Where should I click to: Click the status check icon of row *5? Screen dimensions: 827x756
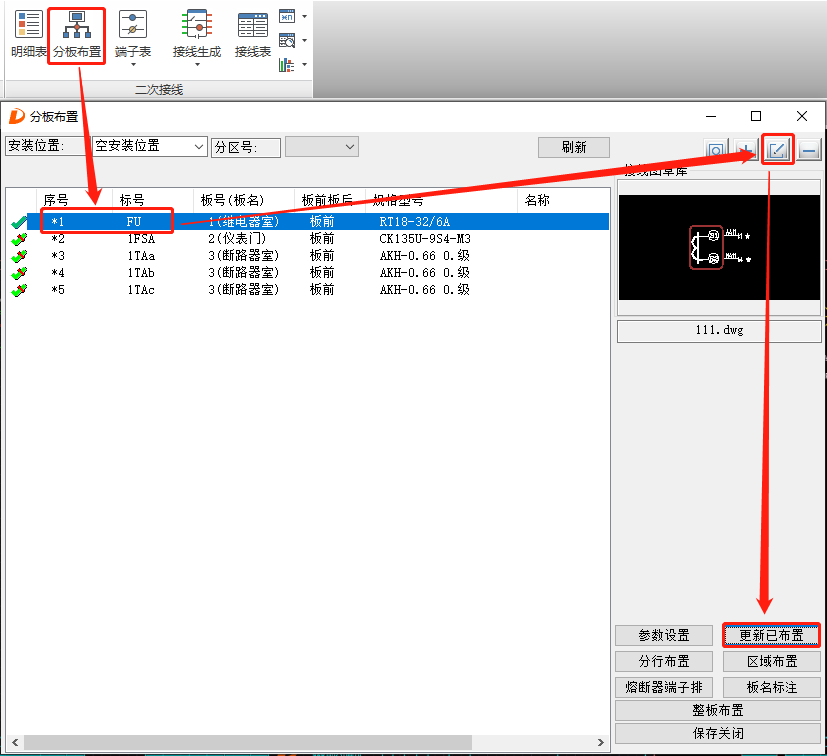point(19,290)
